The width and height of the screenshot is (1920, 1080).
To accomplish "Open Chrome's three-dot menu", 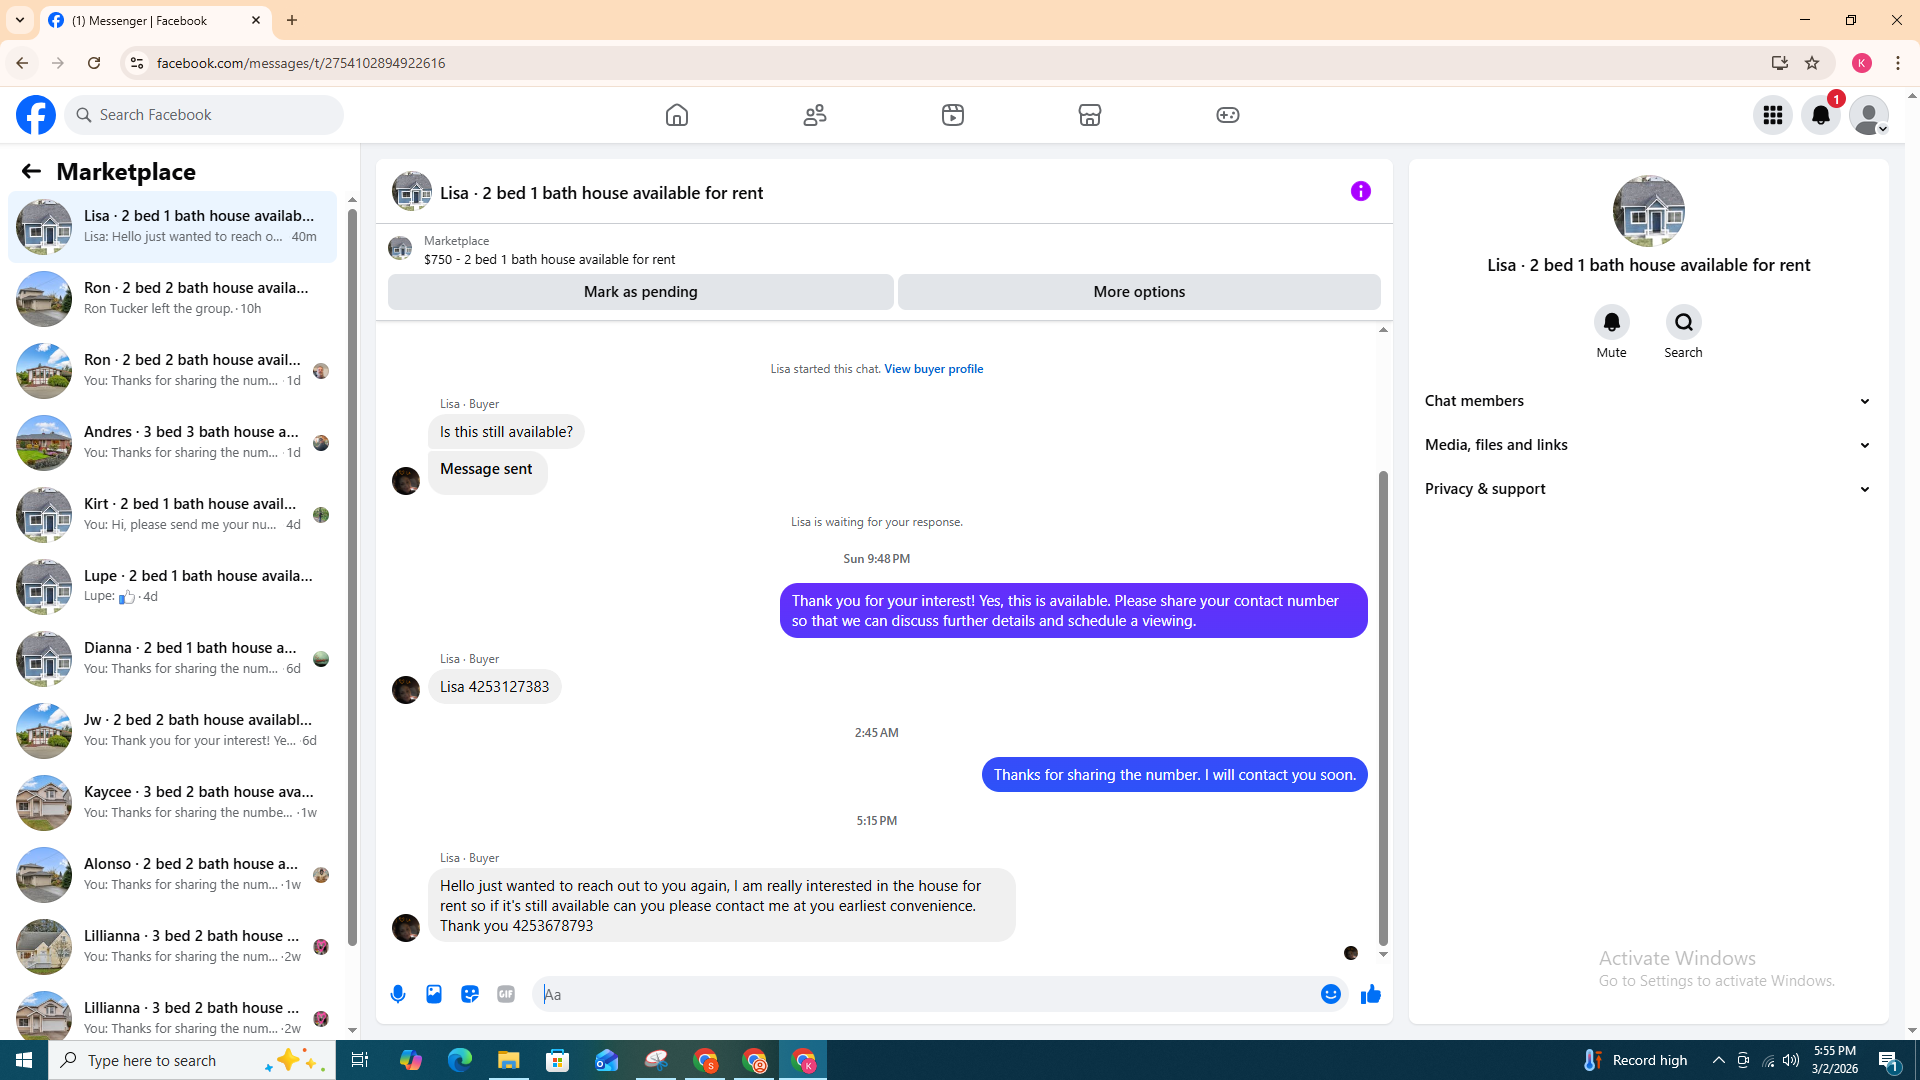I will coord(1898,63).
